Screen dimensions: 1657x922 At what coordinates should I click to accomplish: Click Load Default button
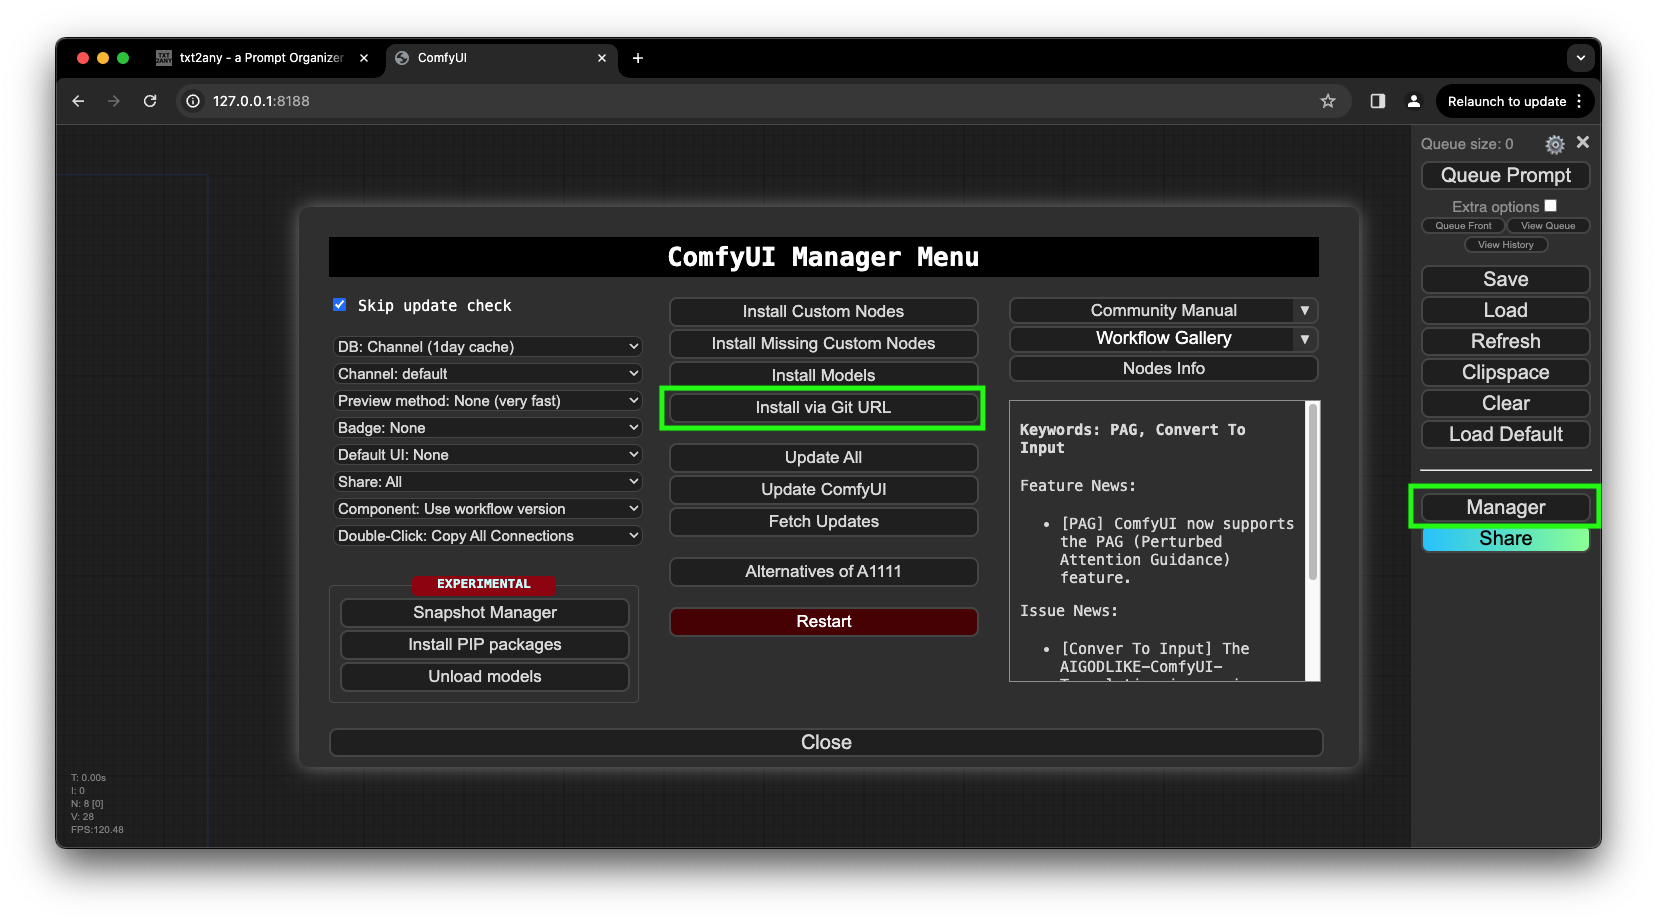click(1505, 435)
